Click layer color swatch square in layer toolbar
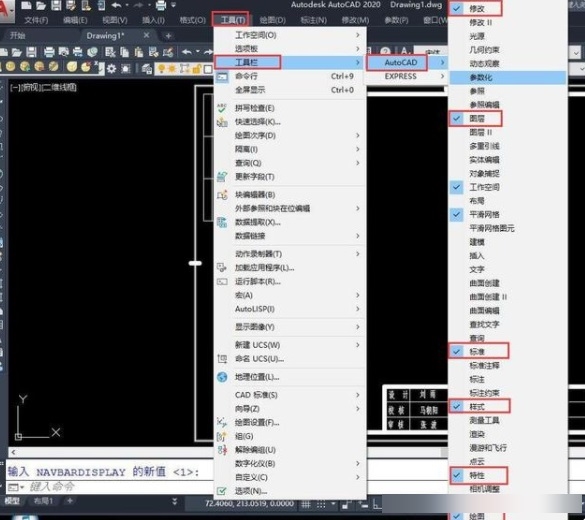Screen dimensions: 585x520 208,69
